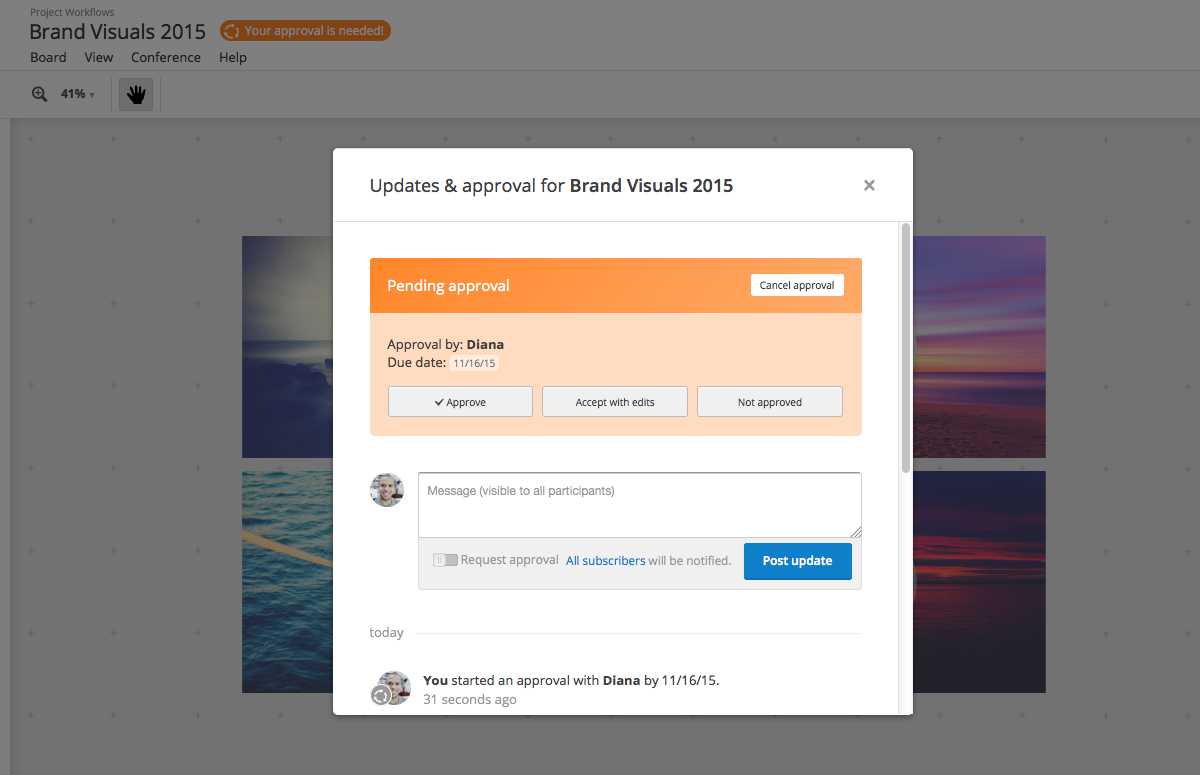Click the orange 'Your approval is needed' badge

pos(305,31)
